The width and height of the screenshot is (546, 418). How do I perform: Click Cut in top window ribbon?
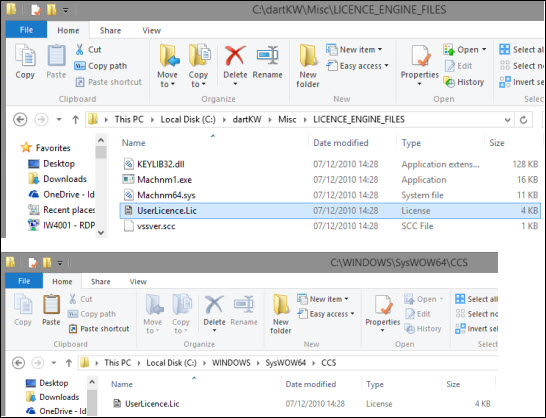pos(88,49)
